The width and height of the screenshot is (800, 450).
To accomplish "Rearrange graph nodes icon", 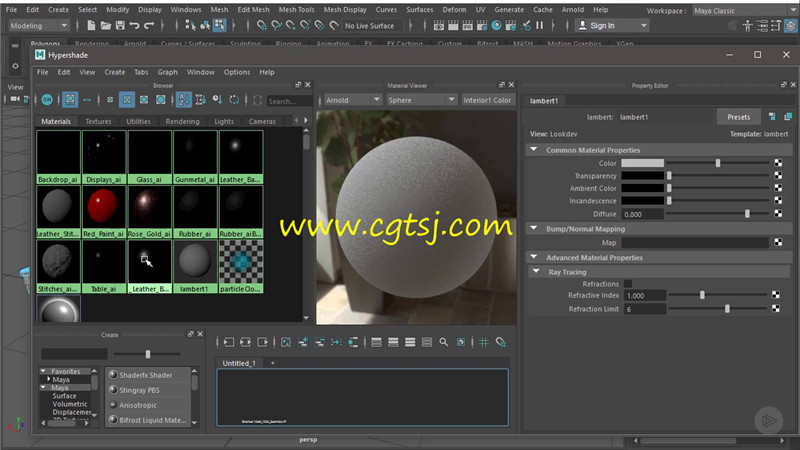I will (336, 342).
